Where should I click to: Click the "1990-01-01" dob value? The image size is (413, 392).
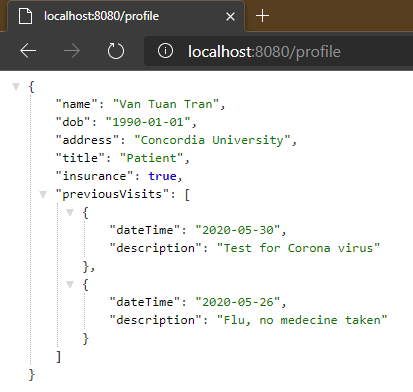(148, 122)
